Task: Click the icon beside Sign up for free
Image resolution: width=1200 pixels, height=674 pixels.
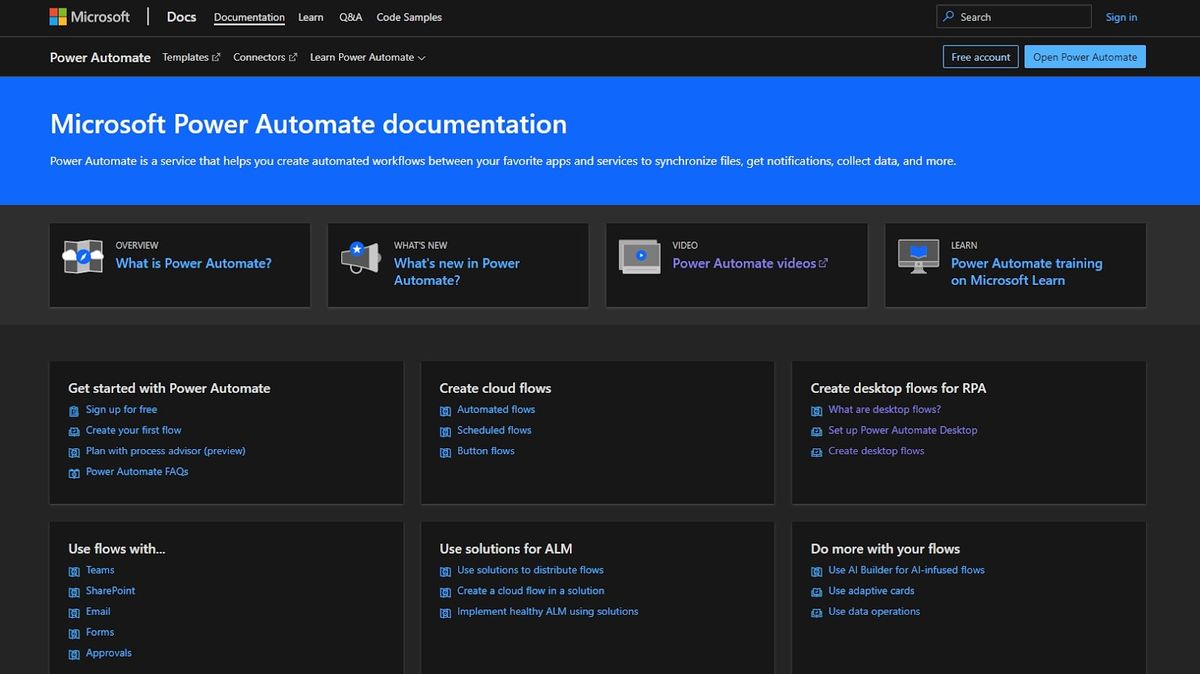Action: [x=74, y=411]
